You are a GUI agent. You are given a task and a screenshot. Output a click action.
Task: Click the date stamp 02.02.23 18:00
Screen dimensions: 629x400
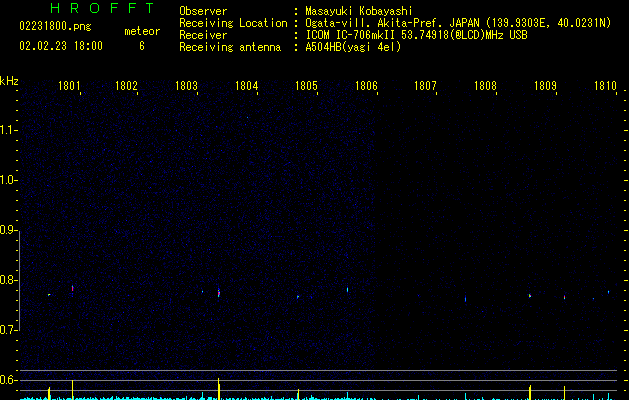point(61,46)
